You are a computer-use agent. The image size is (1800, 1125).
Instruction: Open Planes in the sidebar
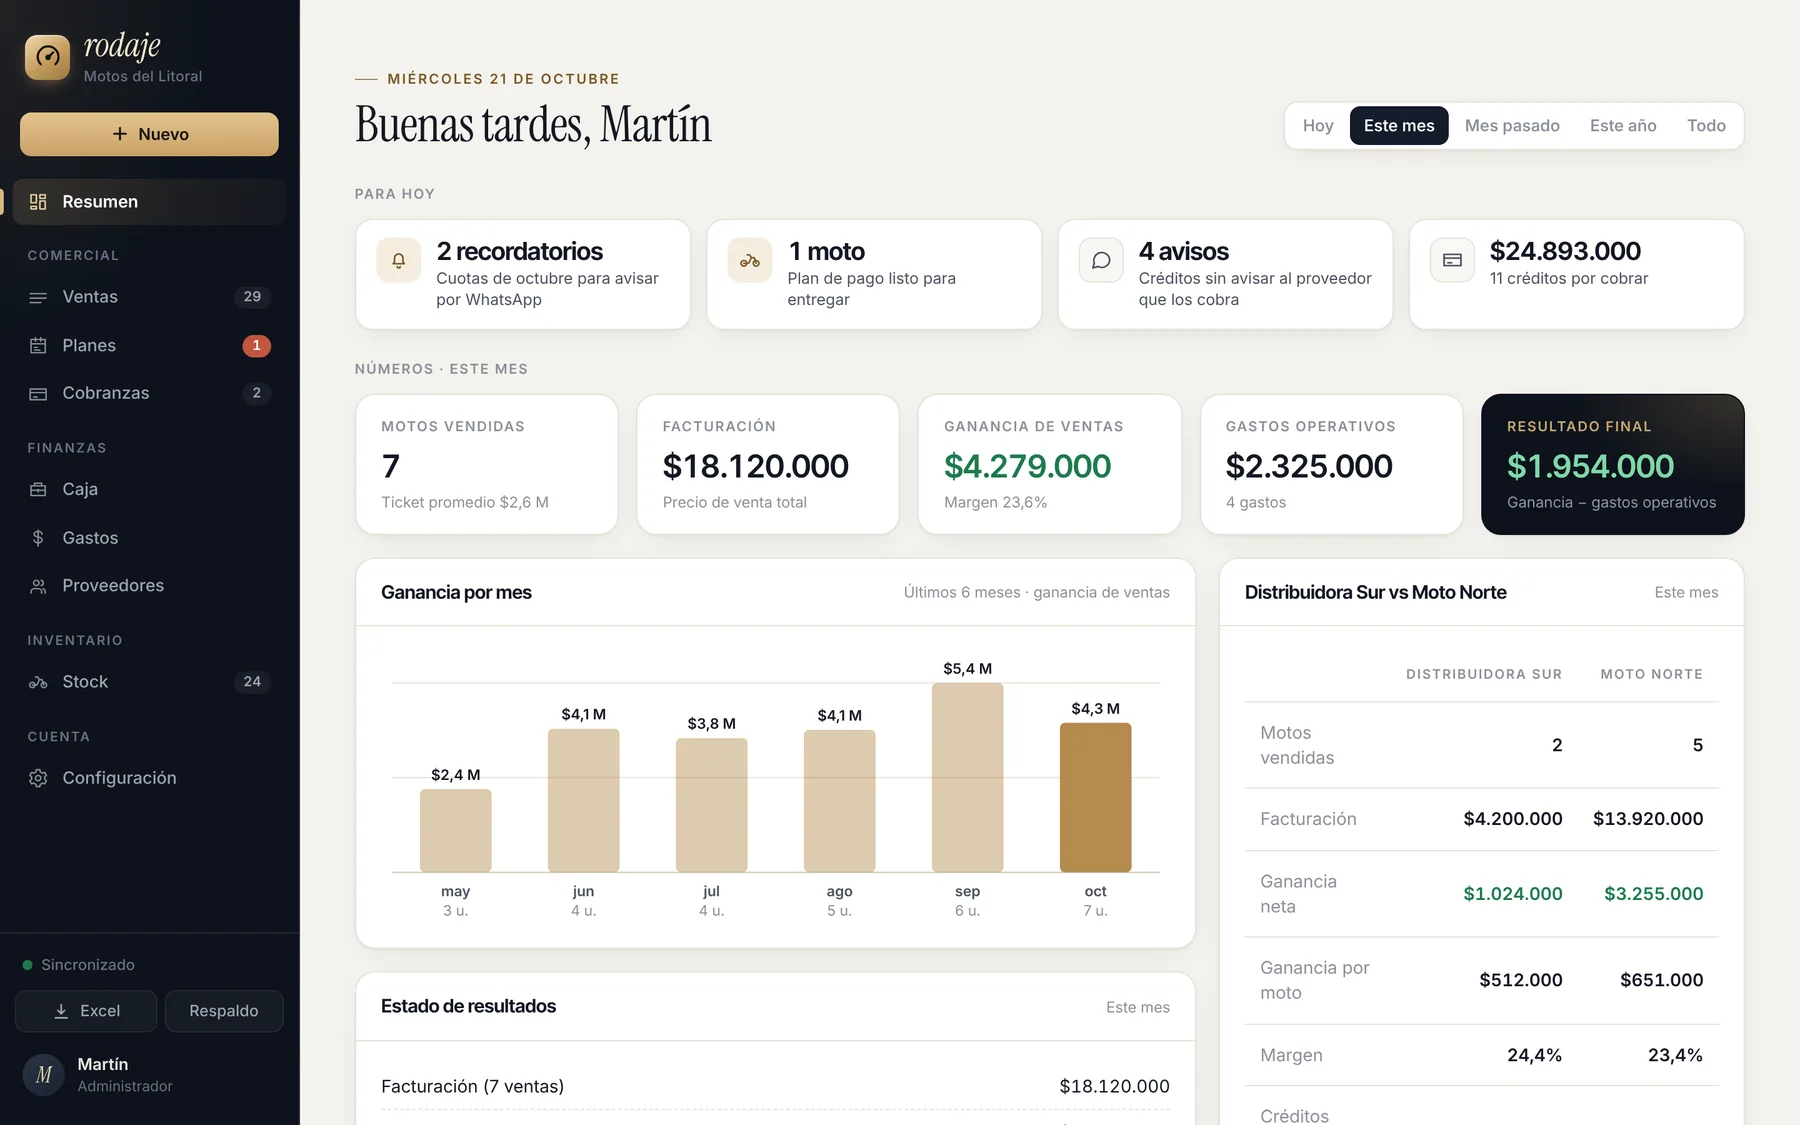(149, 346)
